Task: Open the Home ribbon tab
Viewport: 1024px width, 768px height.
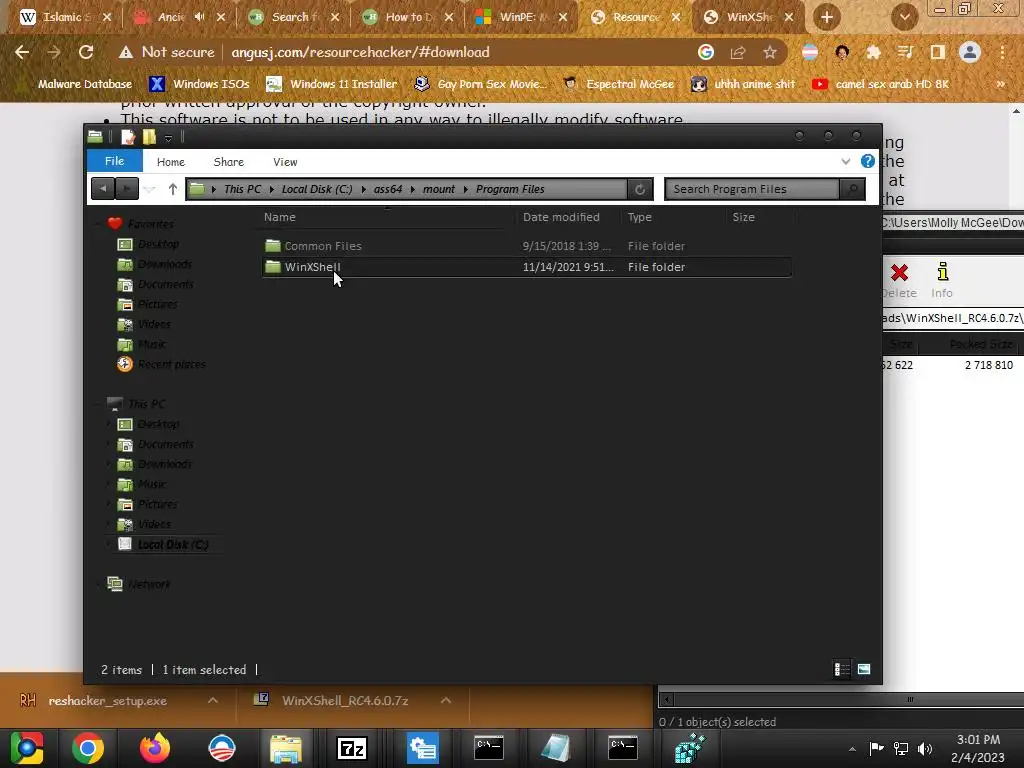Action: tap(170, 162)
